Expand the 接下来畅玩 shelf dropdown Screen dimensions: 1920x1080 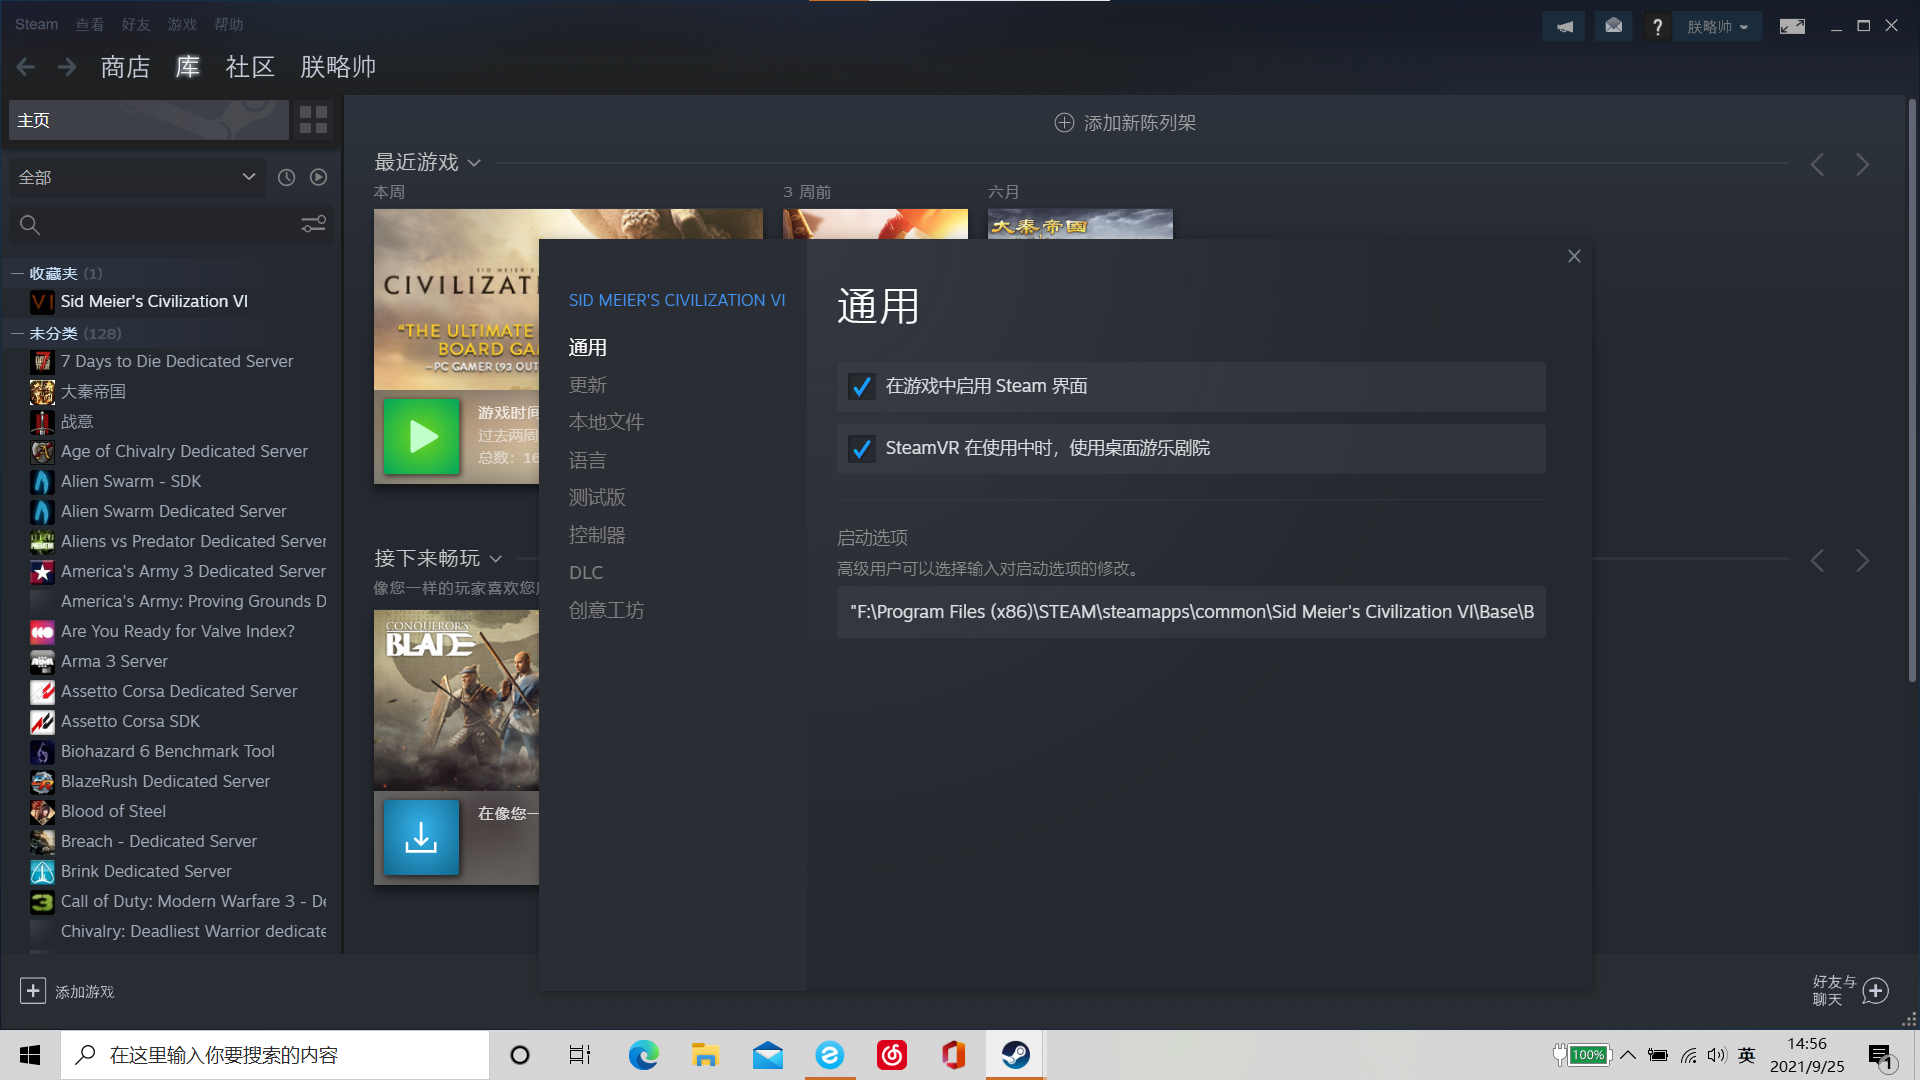click(496, 559)
